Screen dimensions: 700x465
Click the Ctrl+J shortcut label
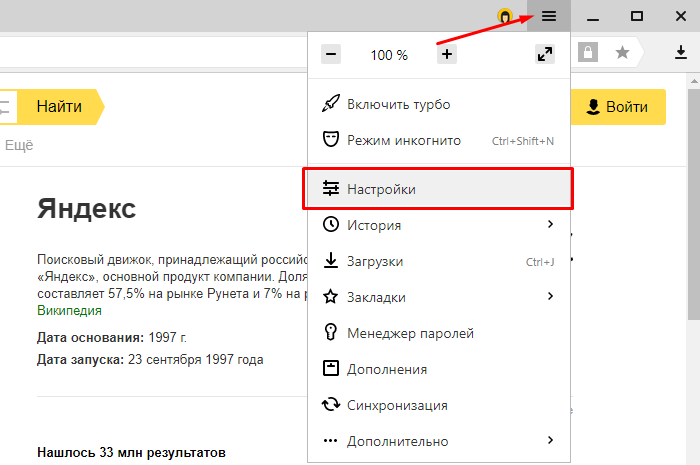[x=540, y=262]
